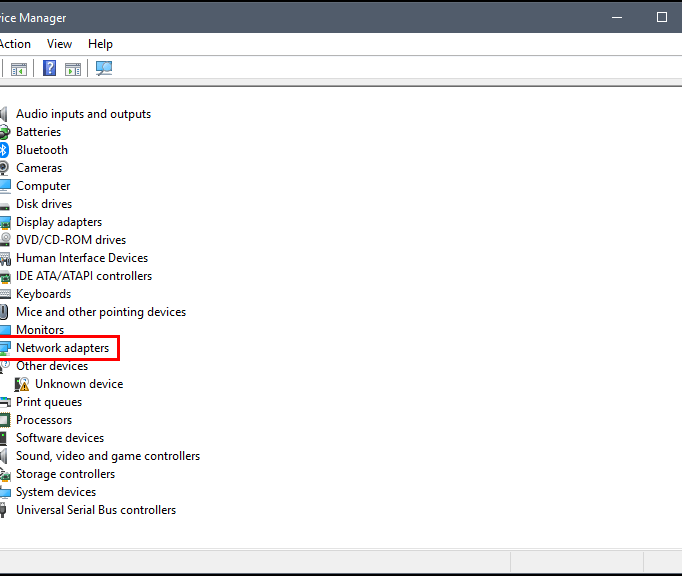Minimize the Device Manager window
This screenshot has height=576, width=682.
(x=617, y=17)
